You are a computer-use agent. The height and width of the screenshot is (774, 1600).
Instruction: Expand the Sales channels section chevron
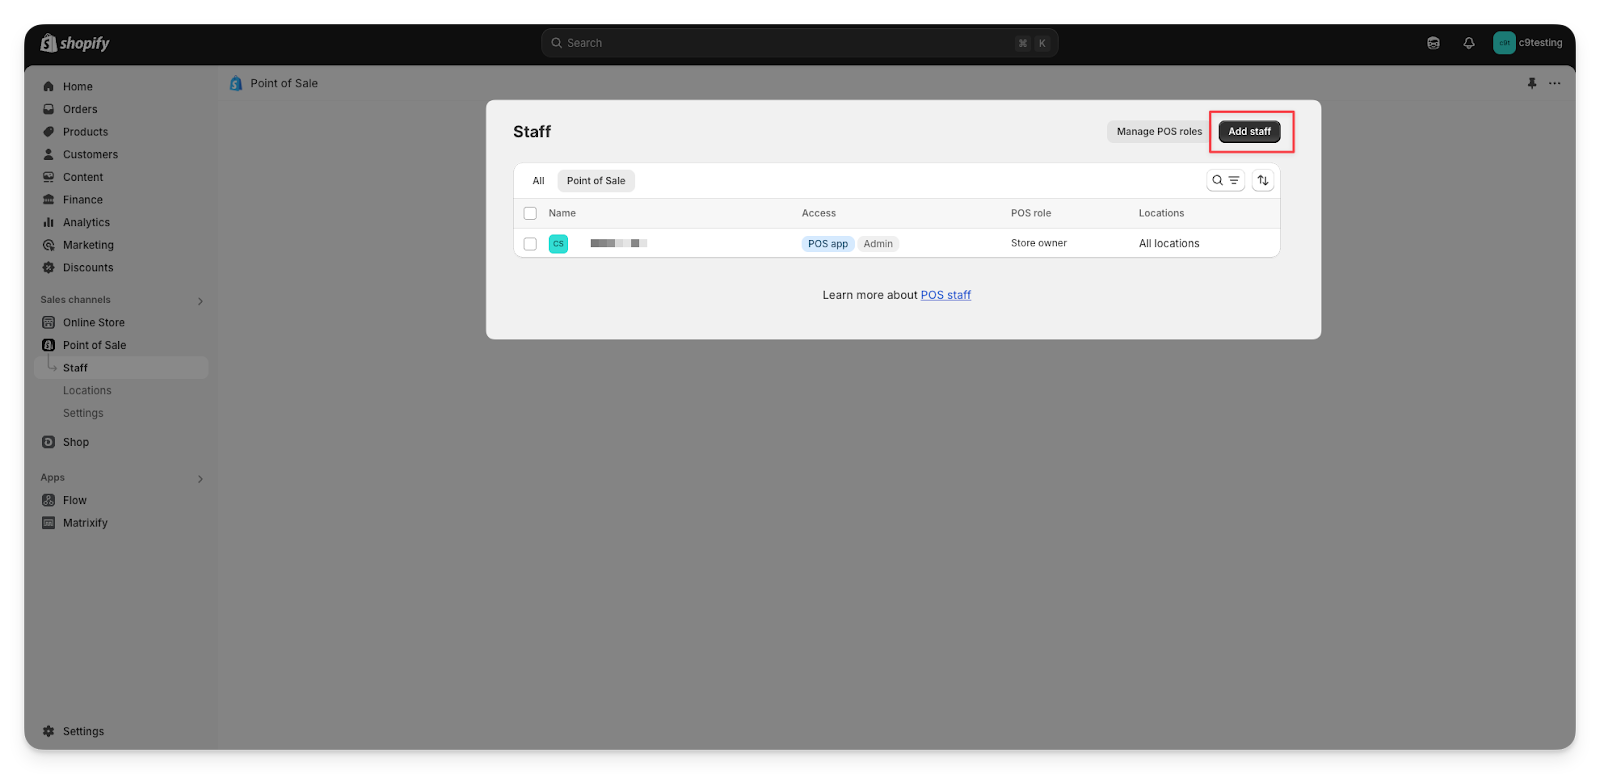point(200,301)
